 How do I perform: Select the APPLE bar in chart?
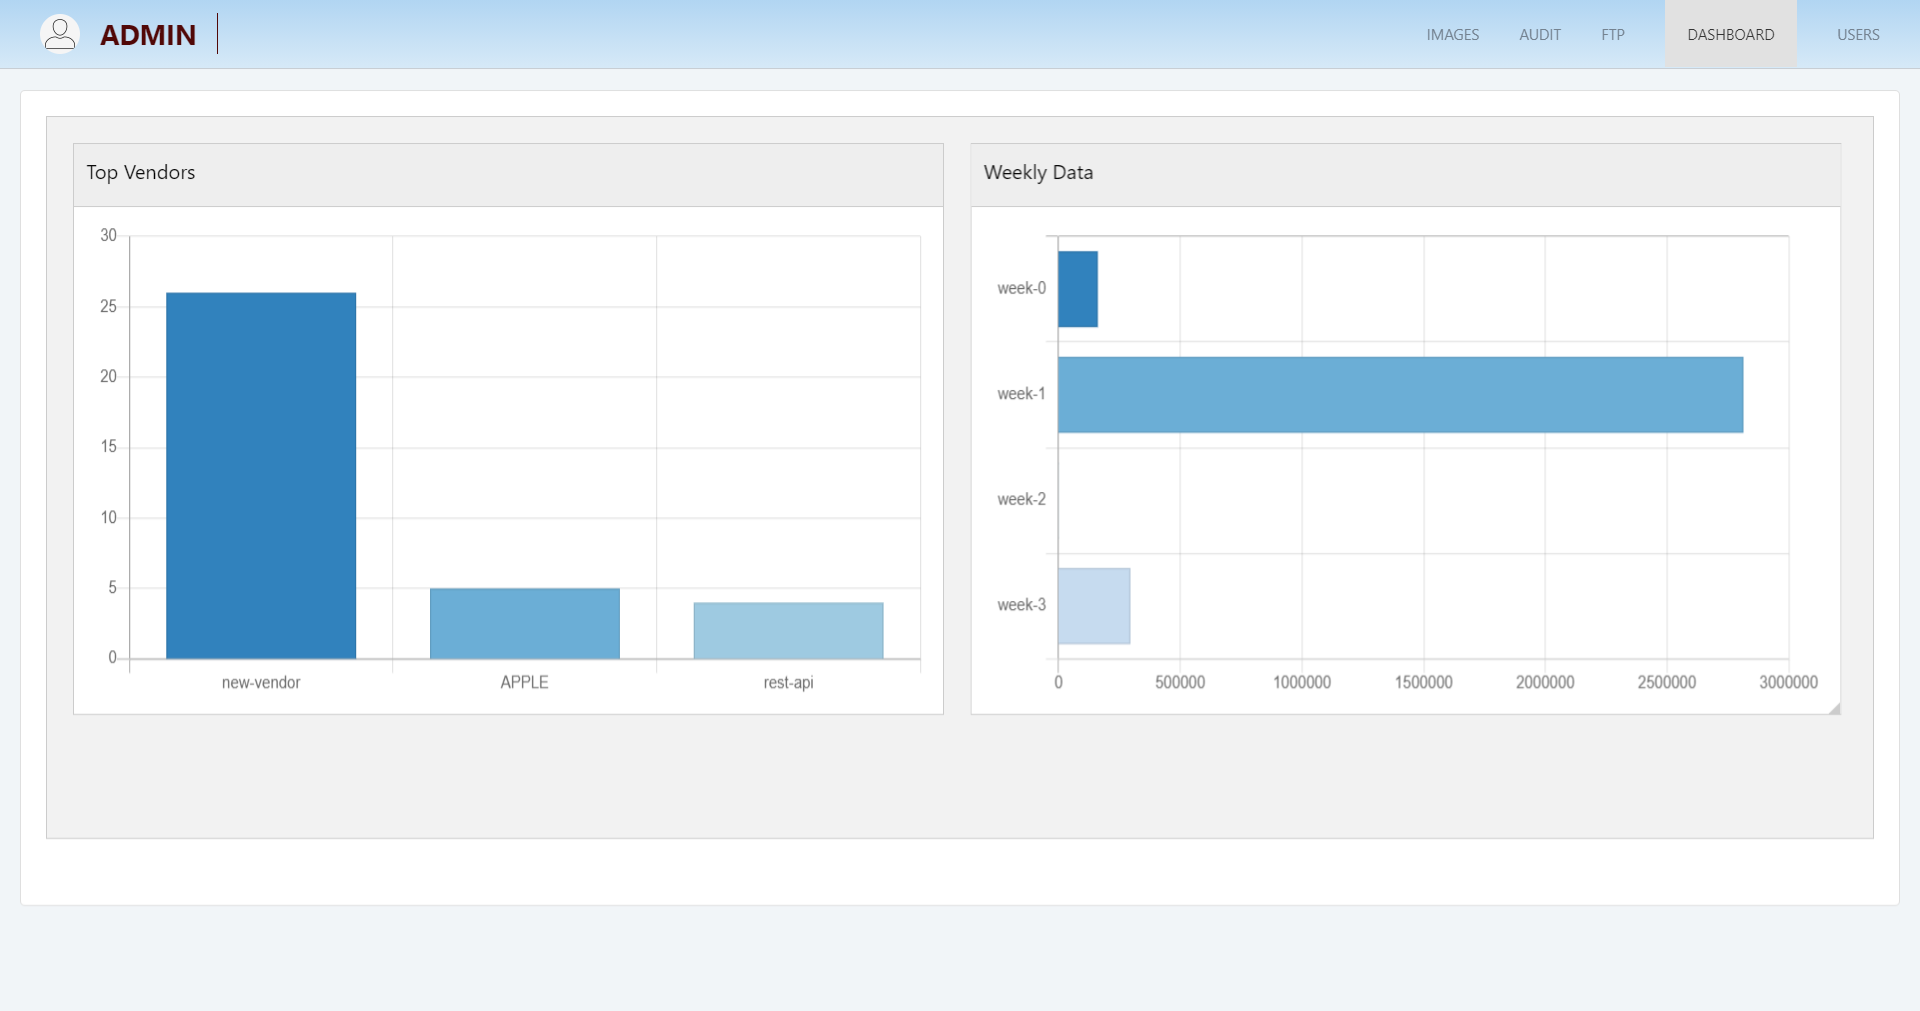point(524,623)
